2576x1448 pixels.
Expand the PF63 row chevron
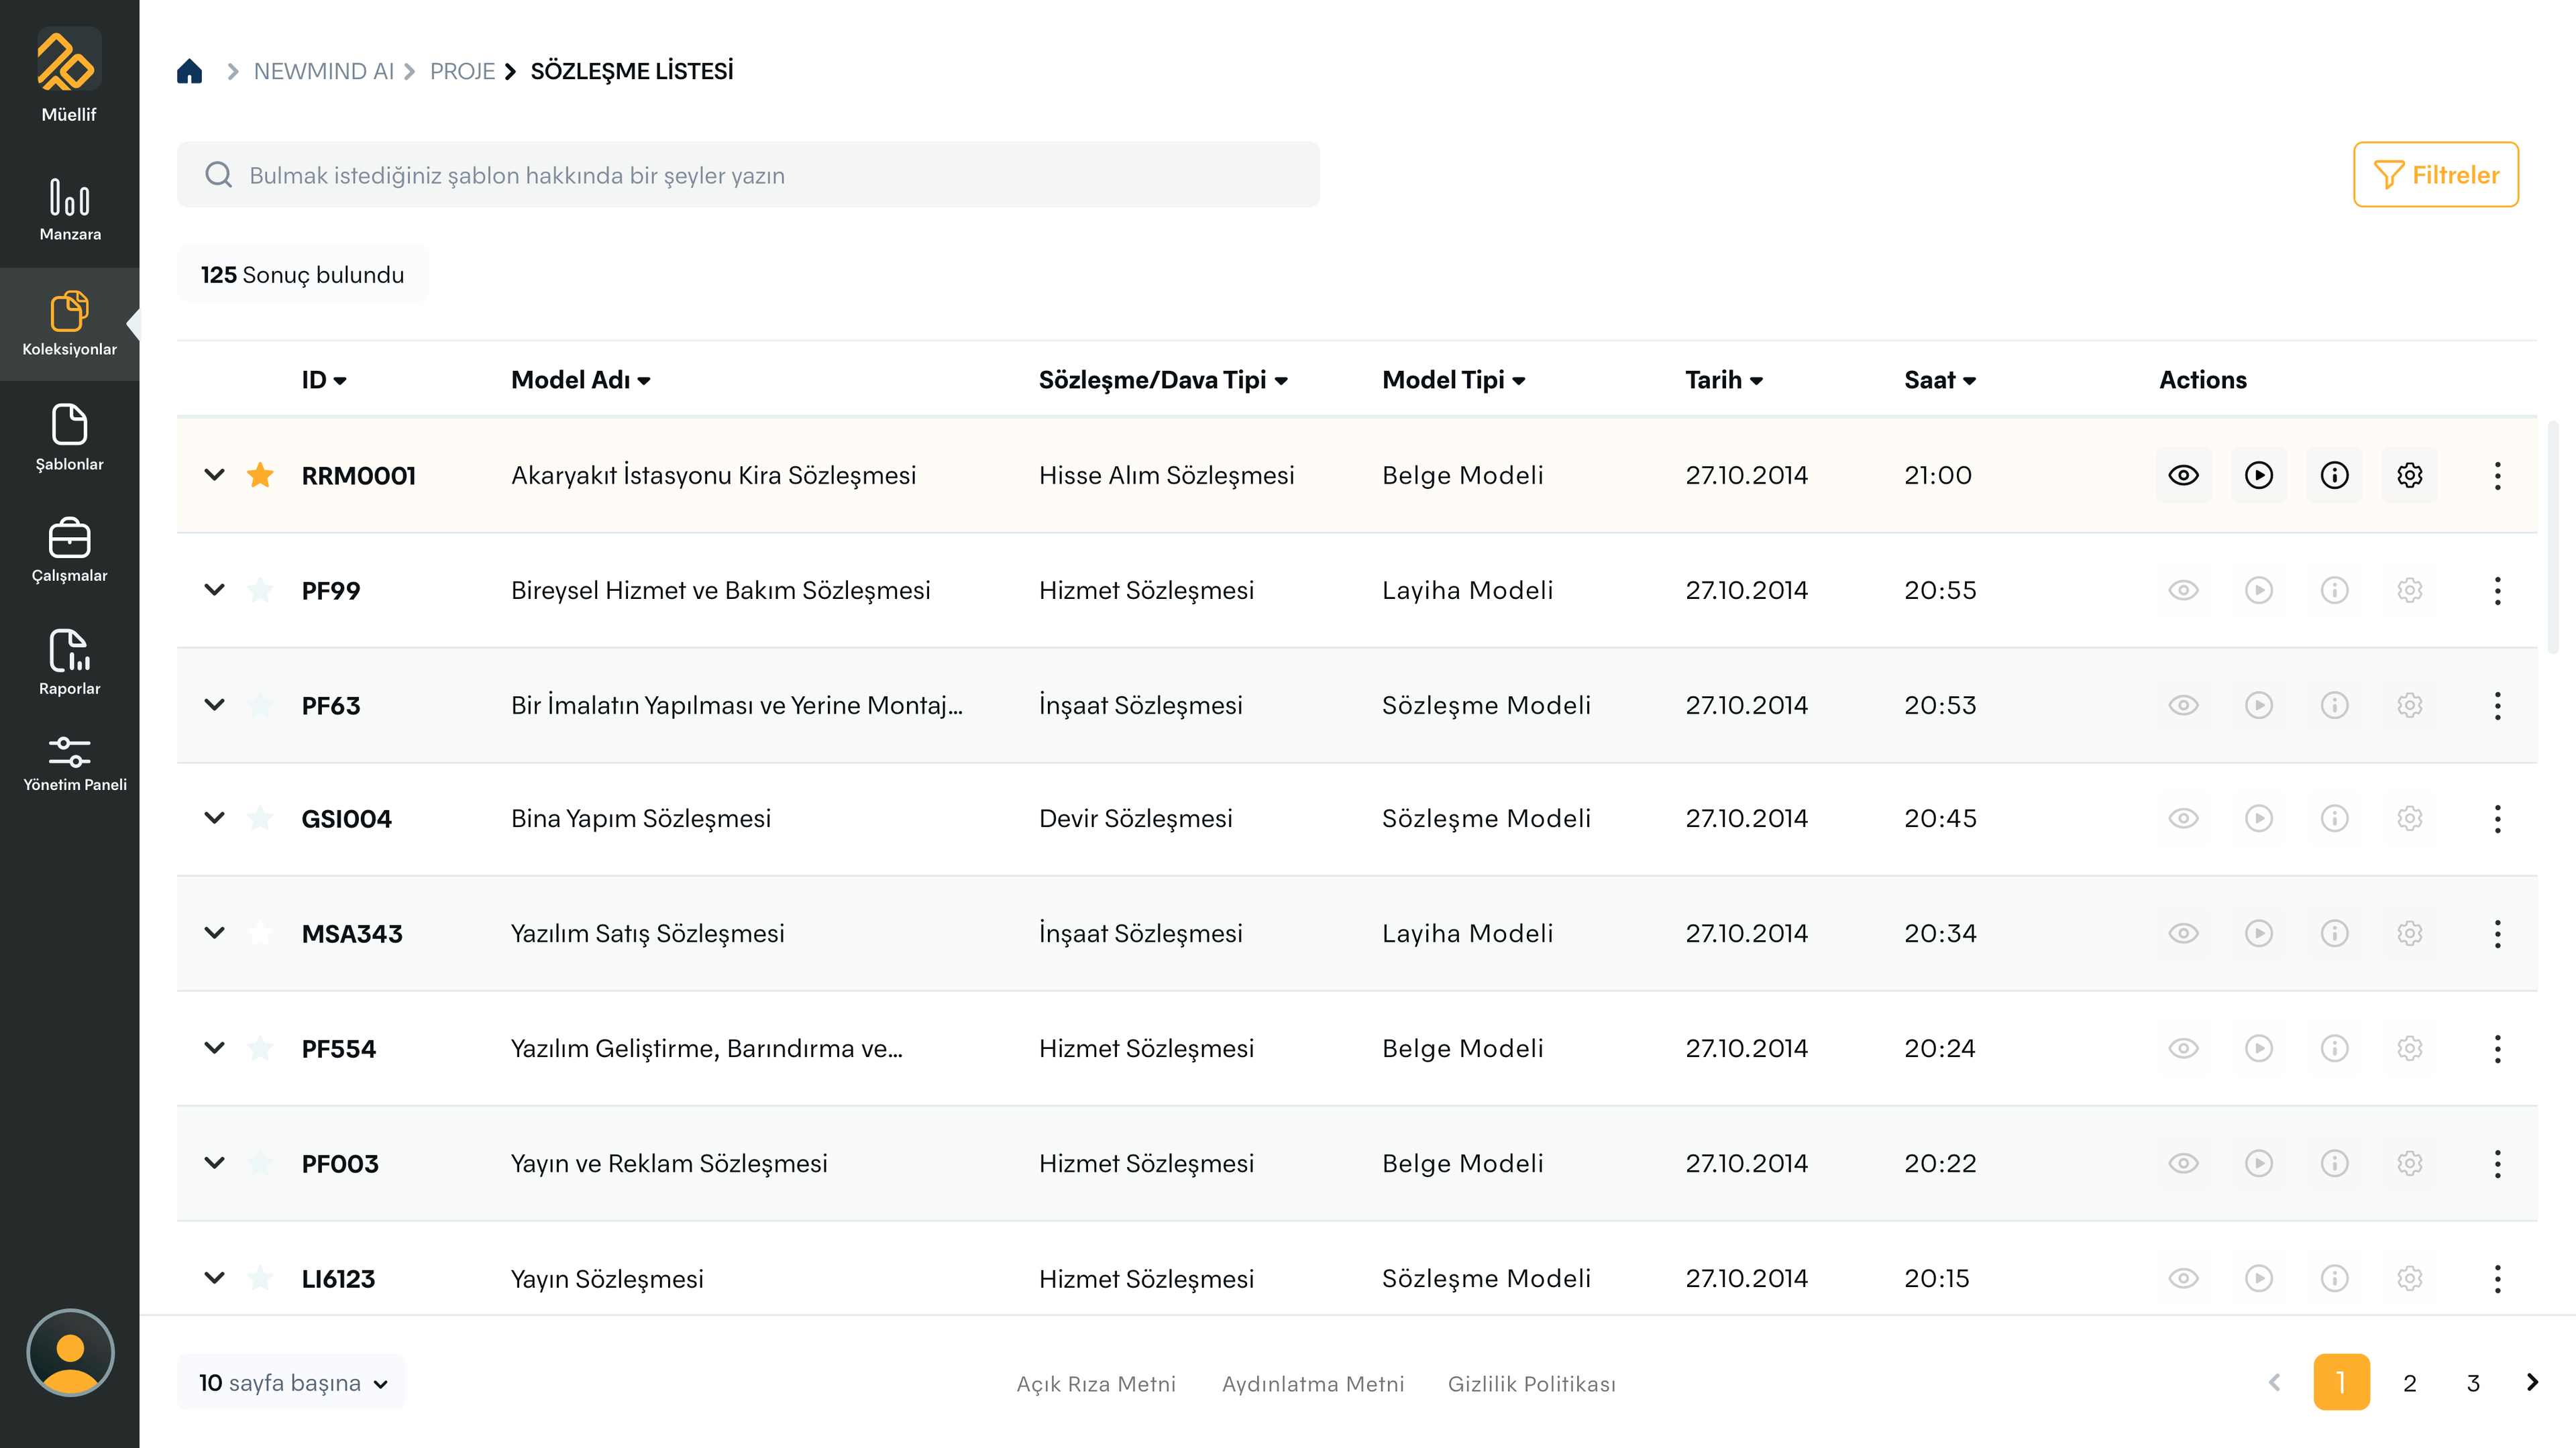pos(214,705)
